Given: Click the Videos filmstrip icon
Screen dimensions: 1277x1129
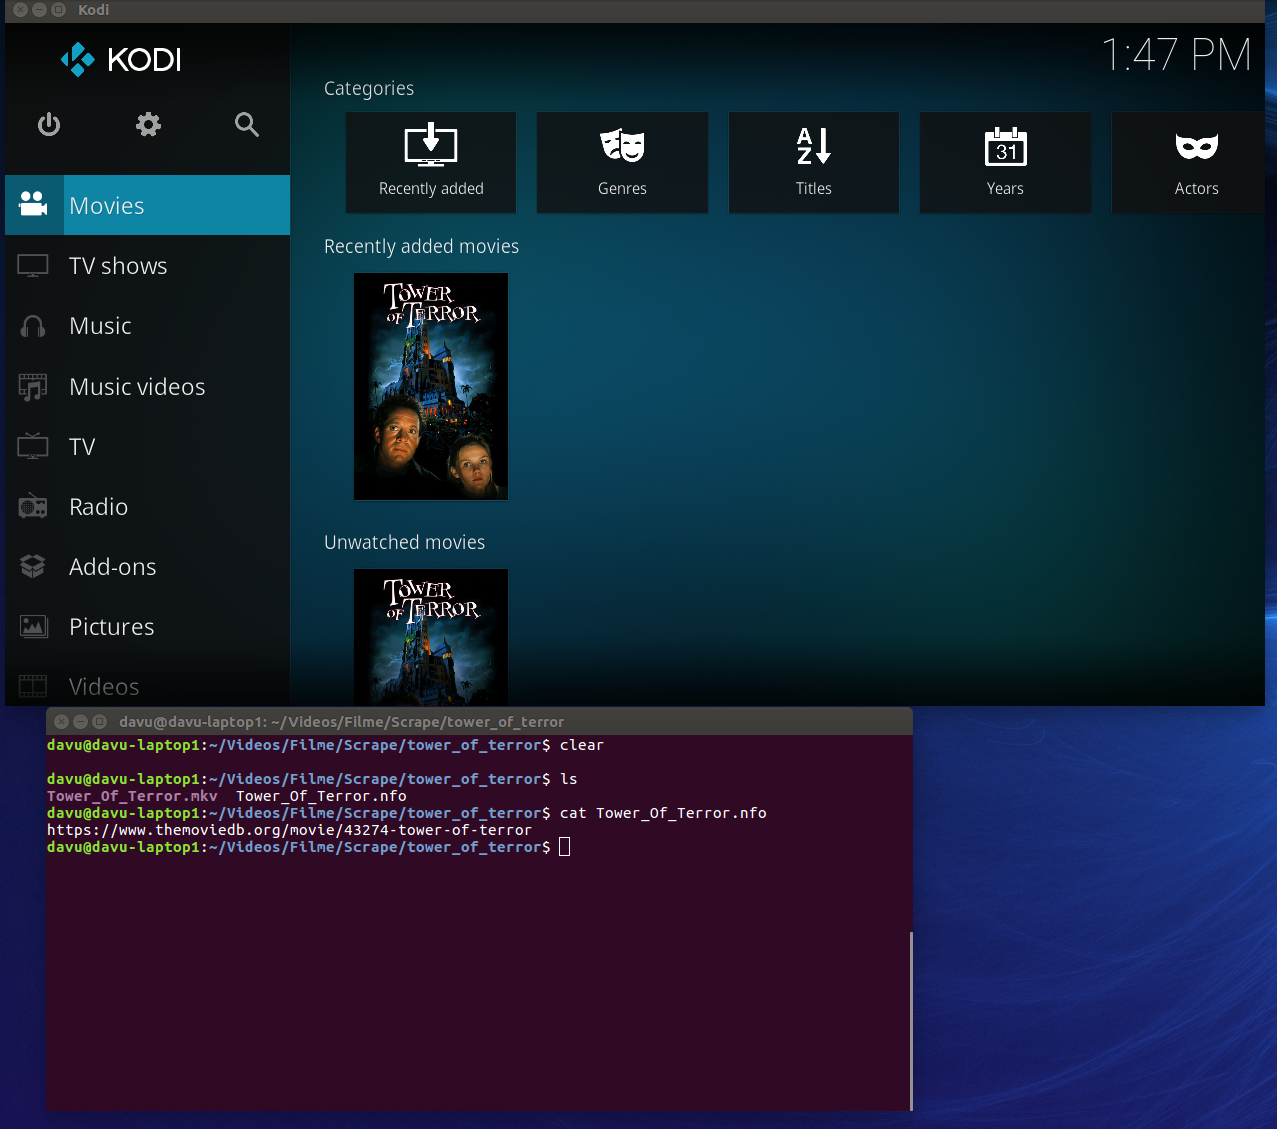Looking at the screenshot, I should pos(33,687).
